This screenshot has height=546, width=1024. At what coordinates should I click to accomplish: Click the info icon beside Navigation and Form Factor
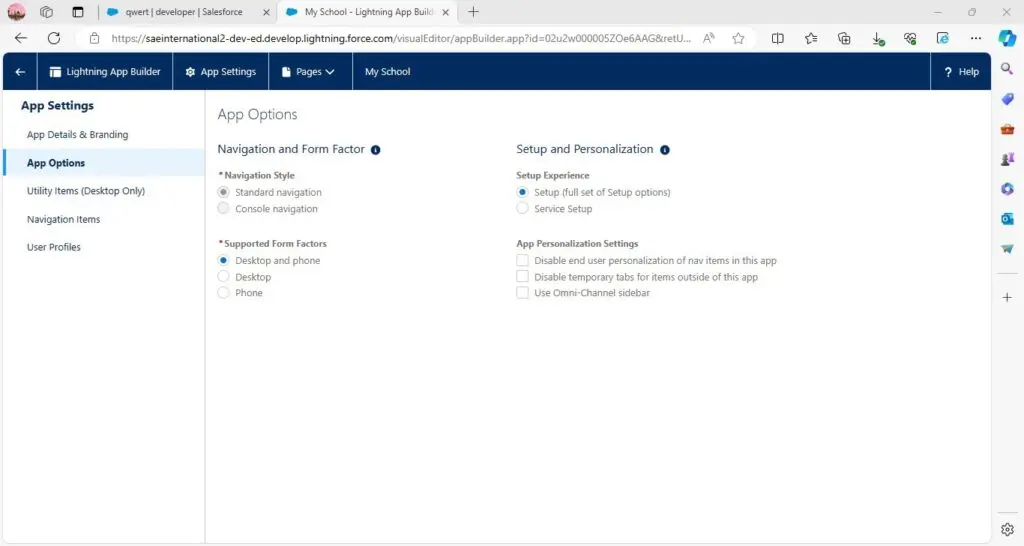tap(376, 150)
